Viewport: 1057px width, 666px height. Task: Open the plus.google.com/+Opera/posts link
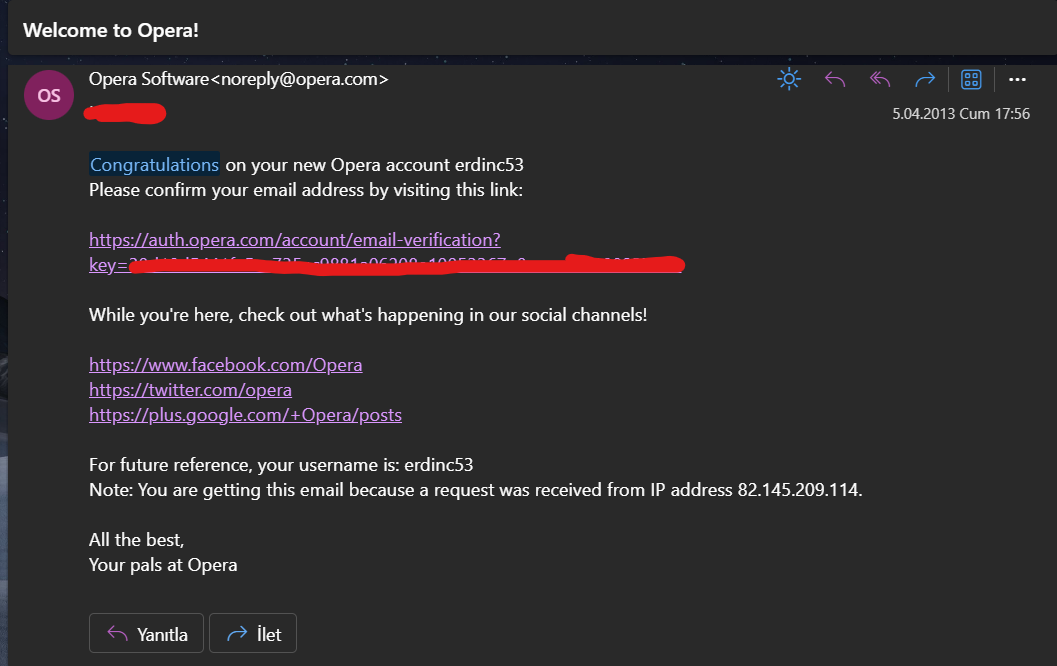245,415
